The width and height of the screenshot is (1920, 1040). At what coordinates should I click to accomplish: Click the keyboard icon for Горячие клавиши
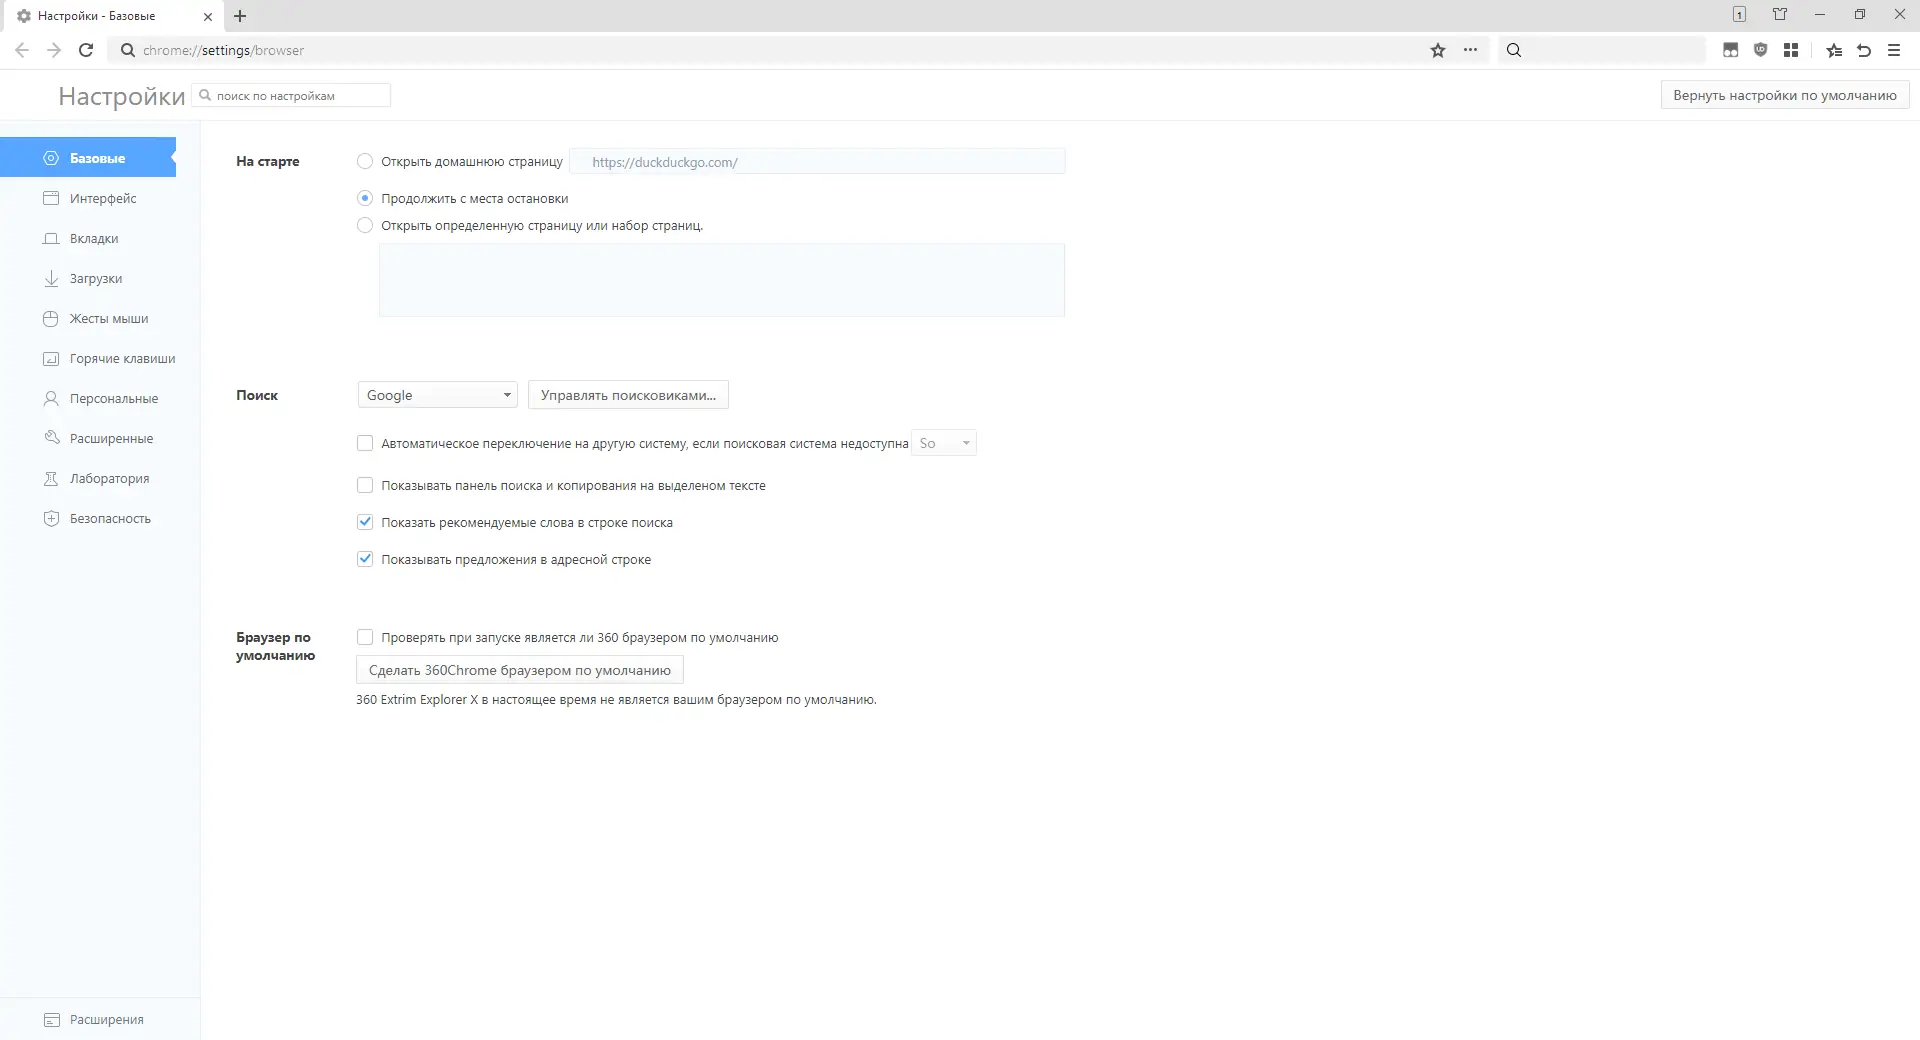click(x=51, y=359)
